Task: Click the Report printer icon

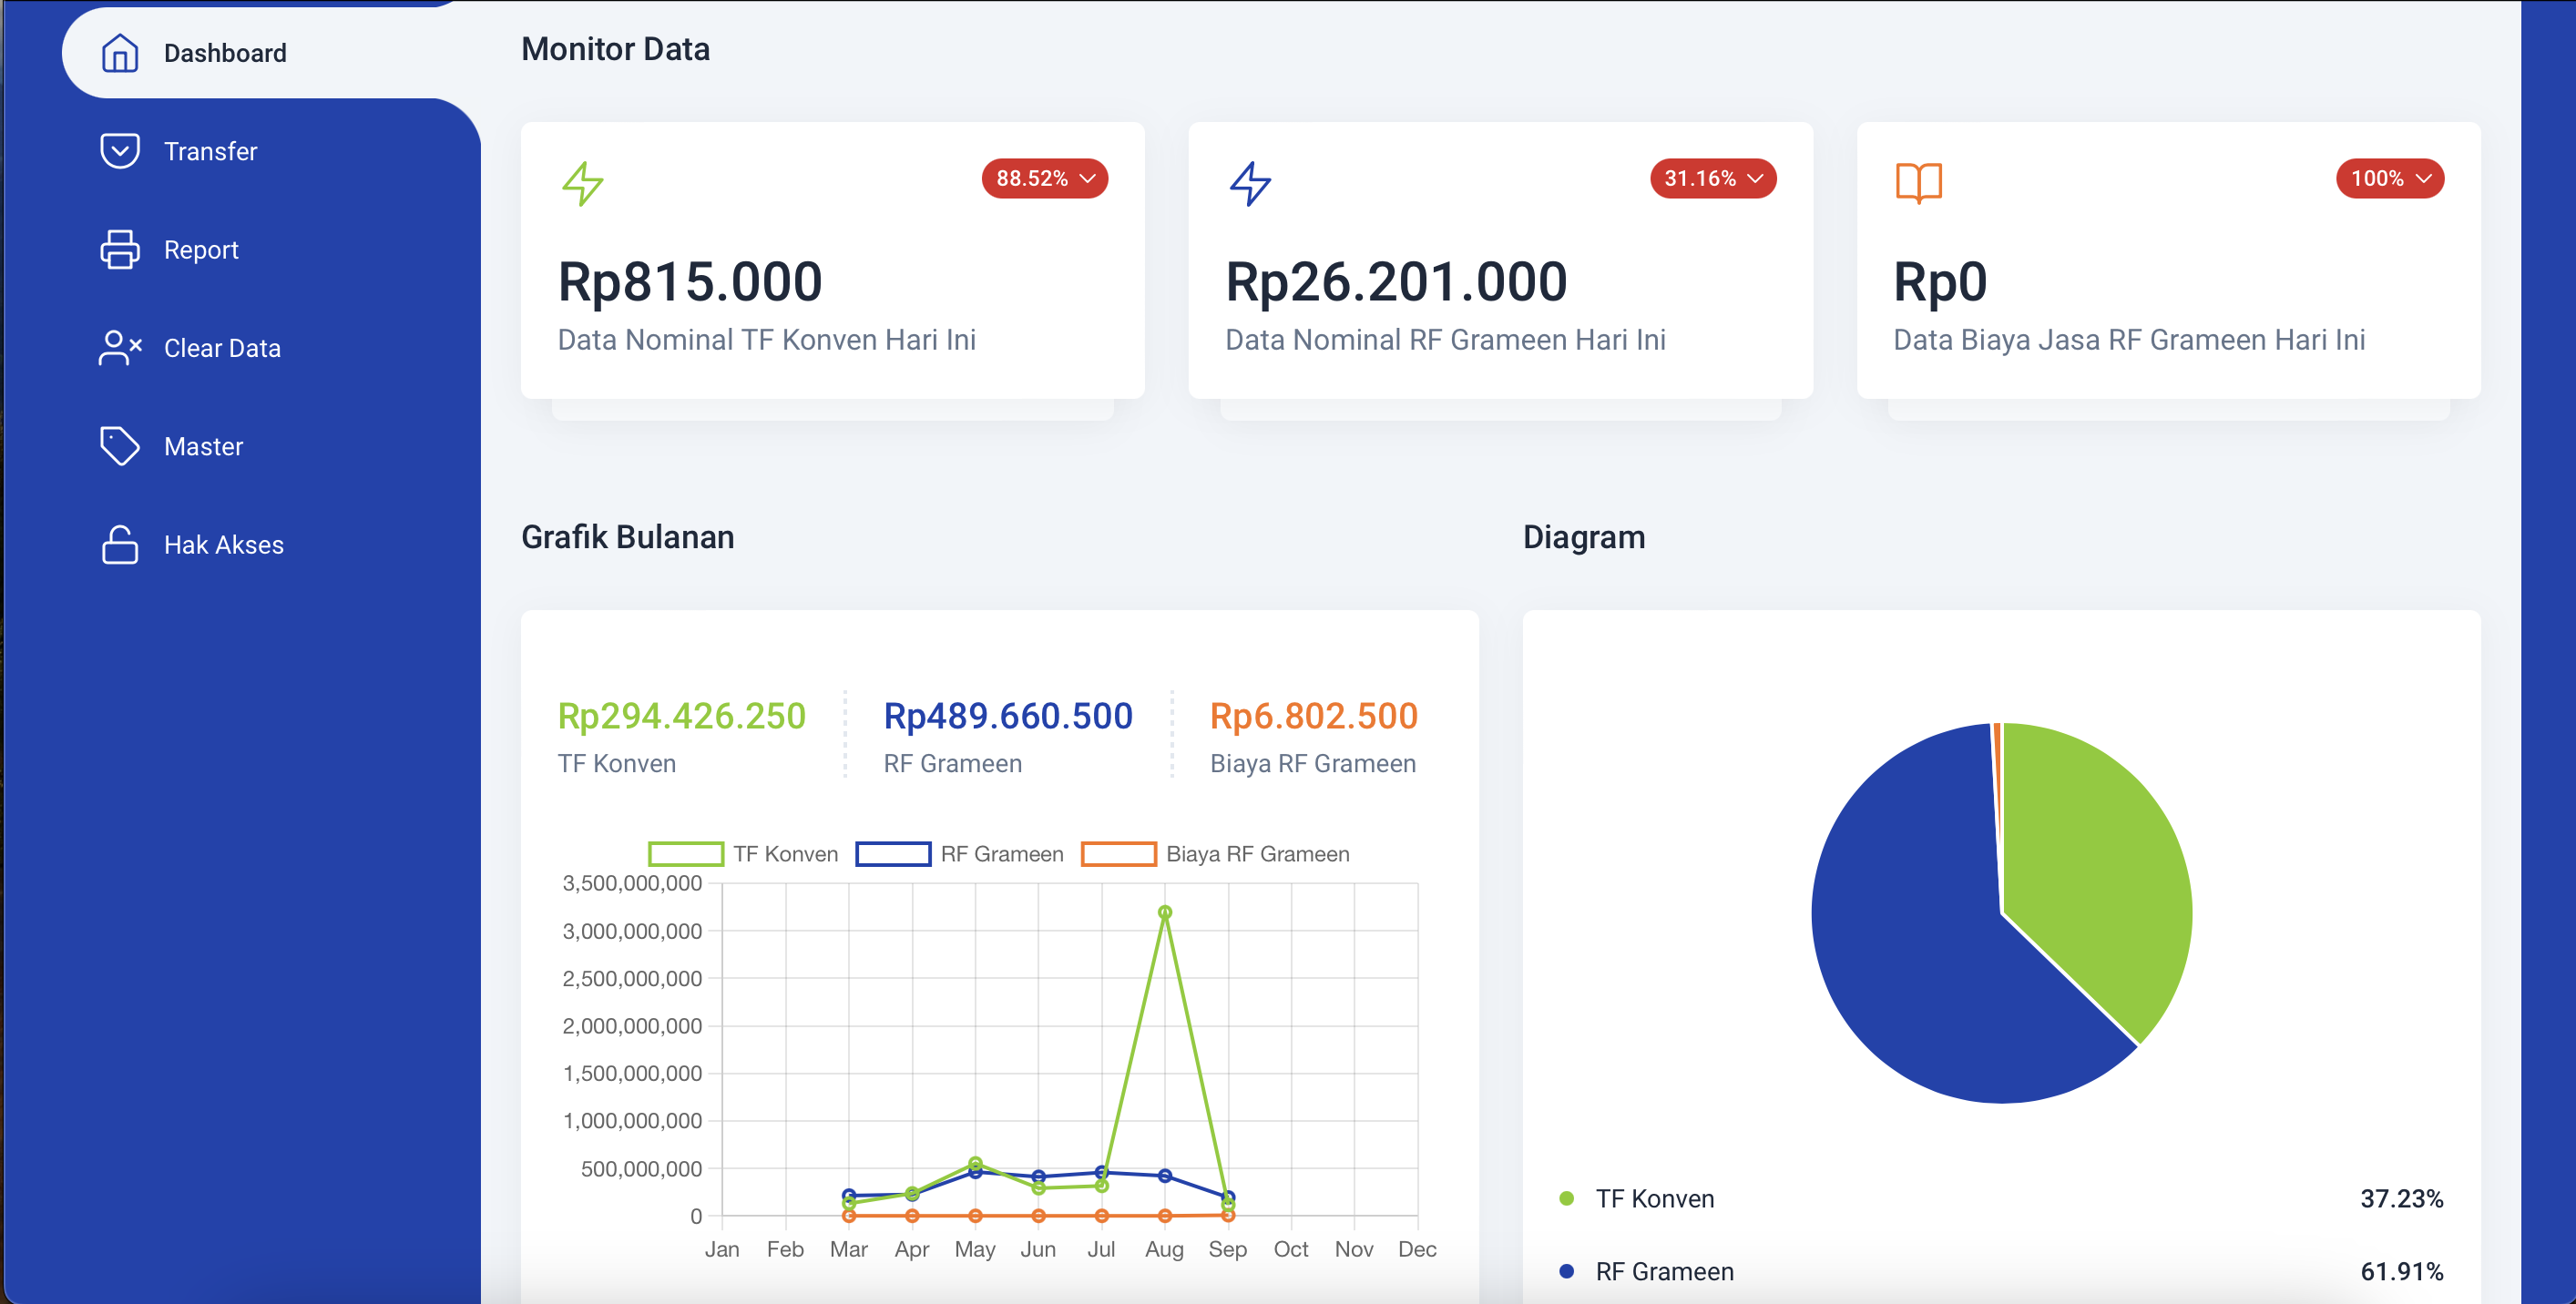Action: [119, 250]
